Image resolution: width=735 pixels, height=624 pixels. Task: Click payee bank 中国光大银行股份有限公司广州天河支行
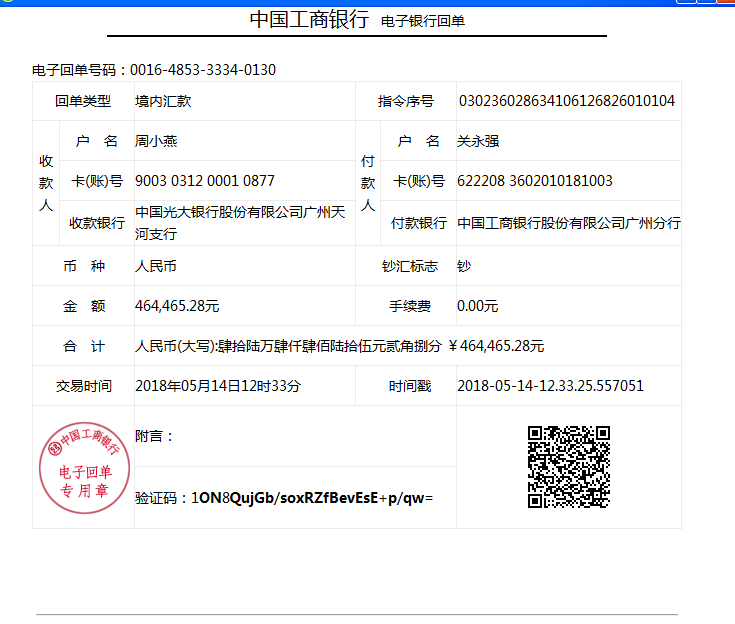pyautogui.click(x=240, y=223)
